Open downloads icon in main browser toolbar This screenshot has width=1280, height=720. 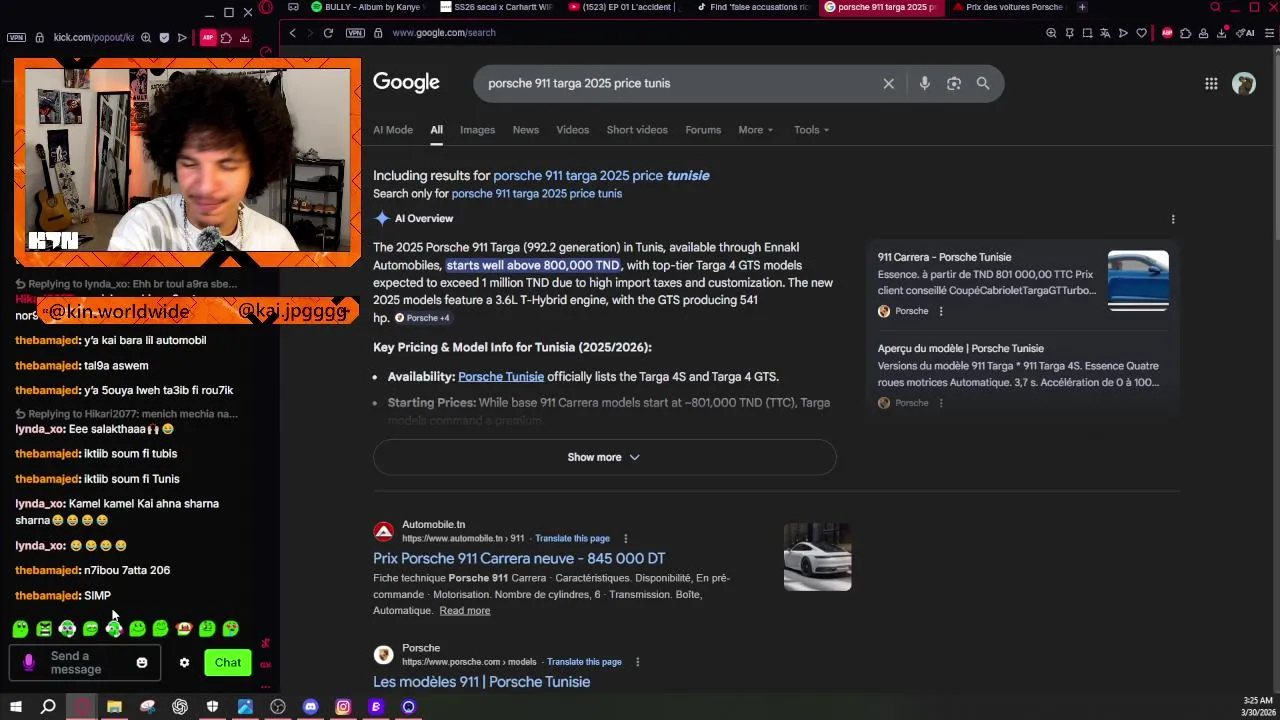point(1221,33)
